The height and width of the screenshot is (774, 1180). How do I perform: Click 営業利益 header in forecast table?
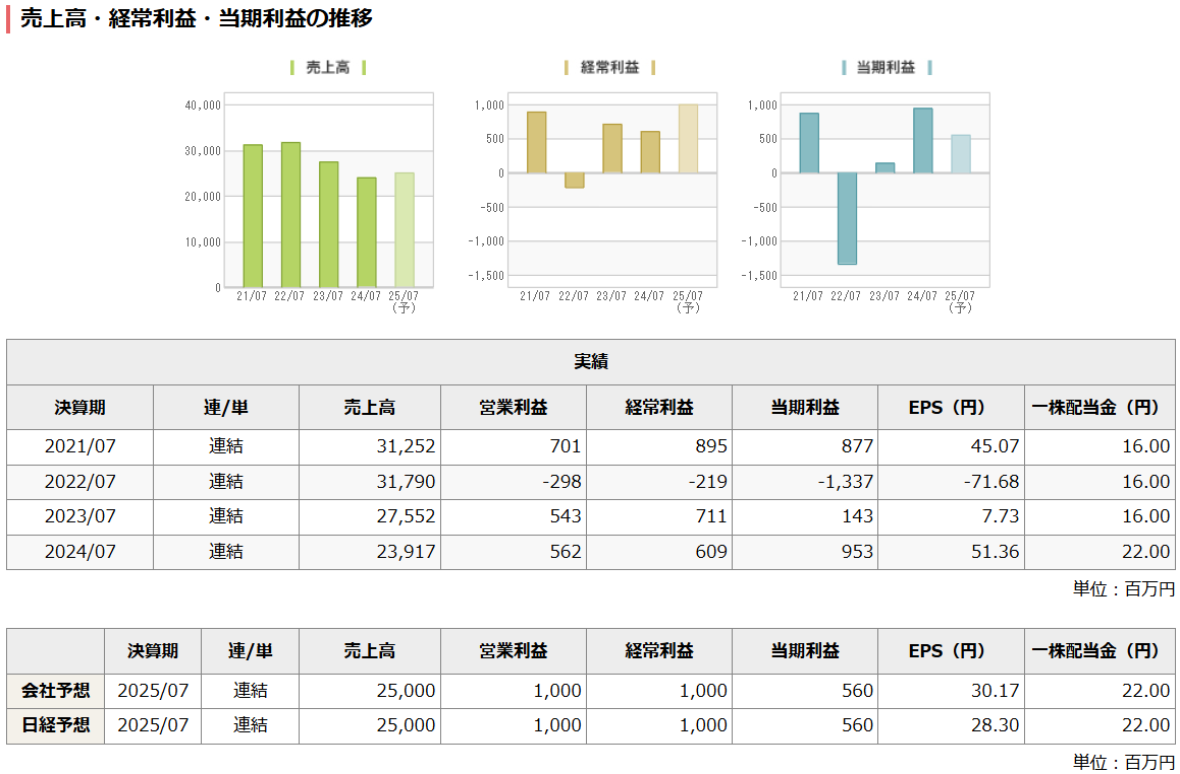[x=513, y=651]
